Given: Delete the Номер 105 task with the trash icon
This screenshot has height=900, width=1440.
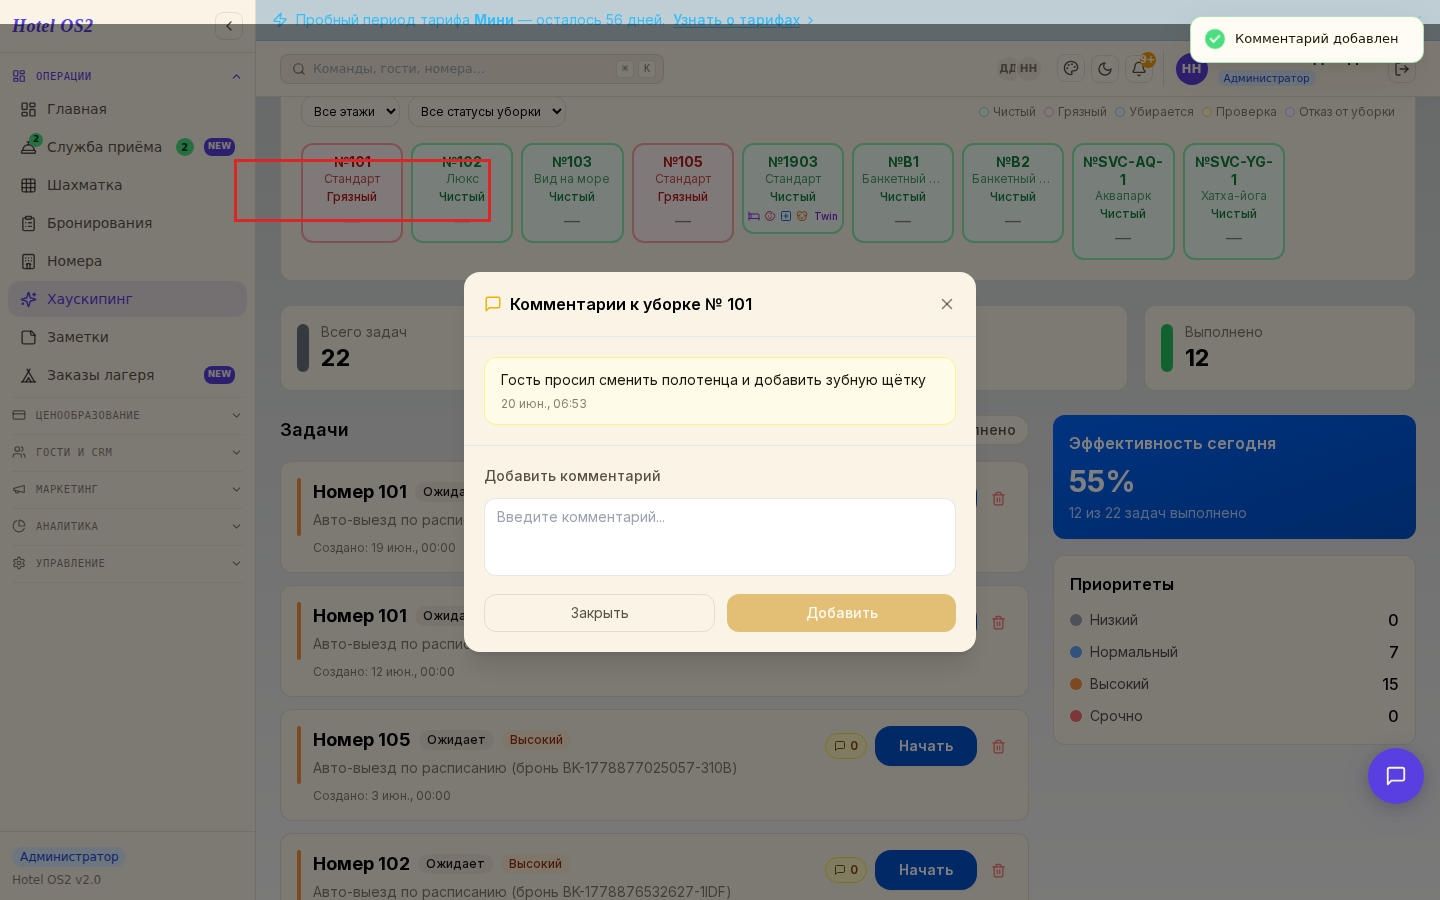Looking at the screenshot, I should [x=998, y=746].
